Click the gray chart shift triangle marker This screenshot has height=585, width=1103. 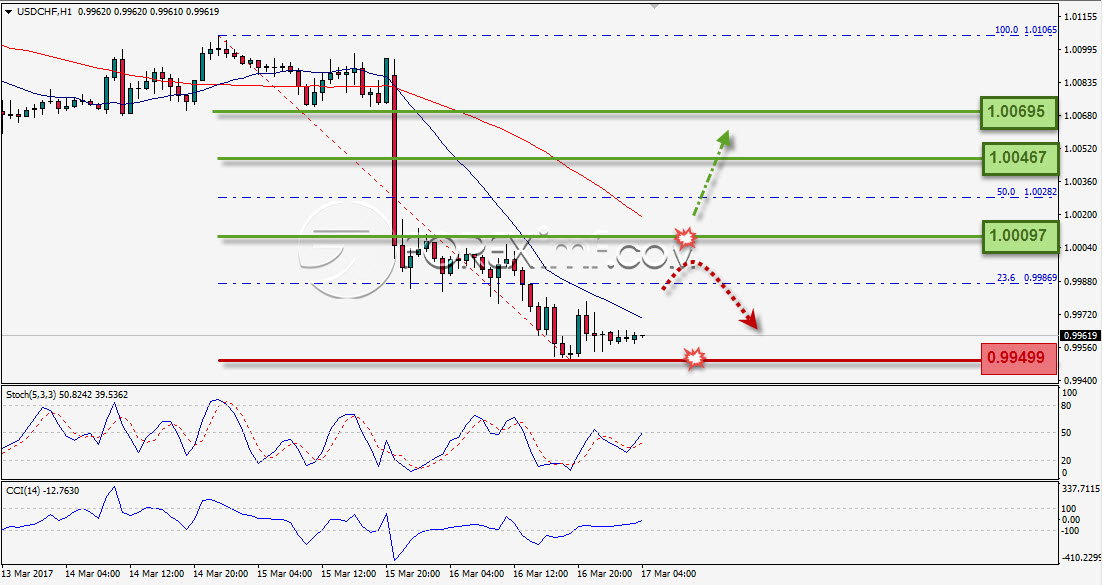tap(654, 6)
